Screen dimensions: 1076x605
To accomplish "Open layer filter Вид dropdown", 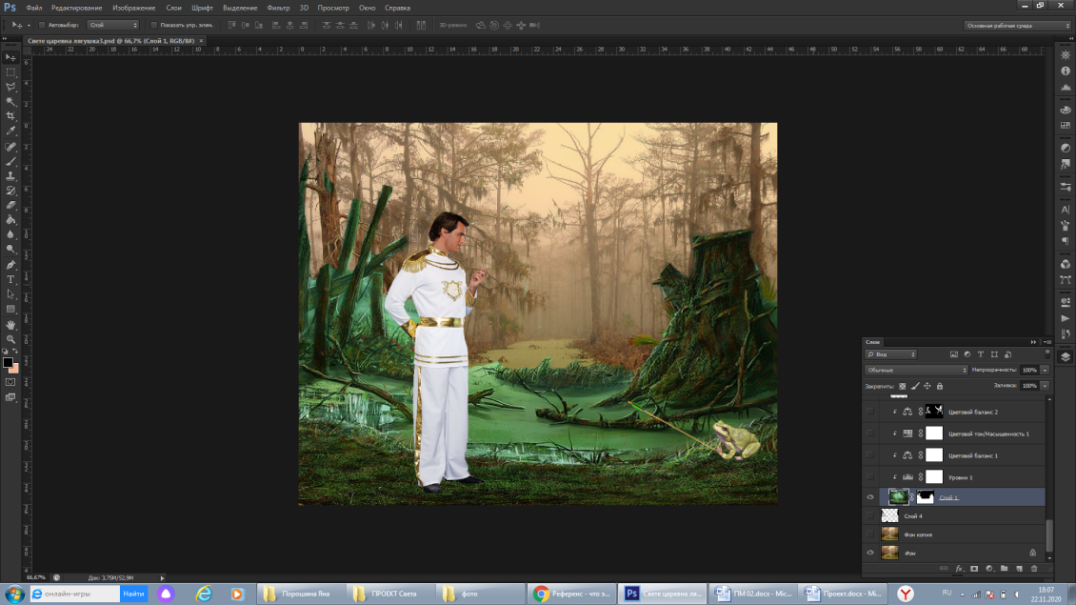I will 891,355.
